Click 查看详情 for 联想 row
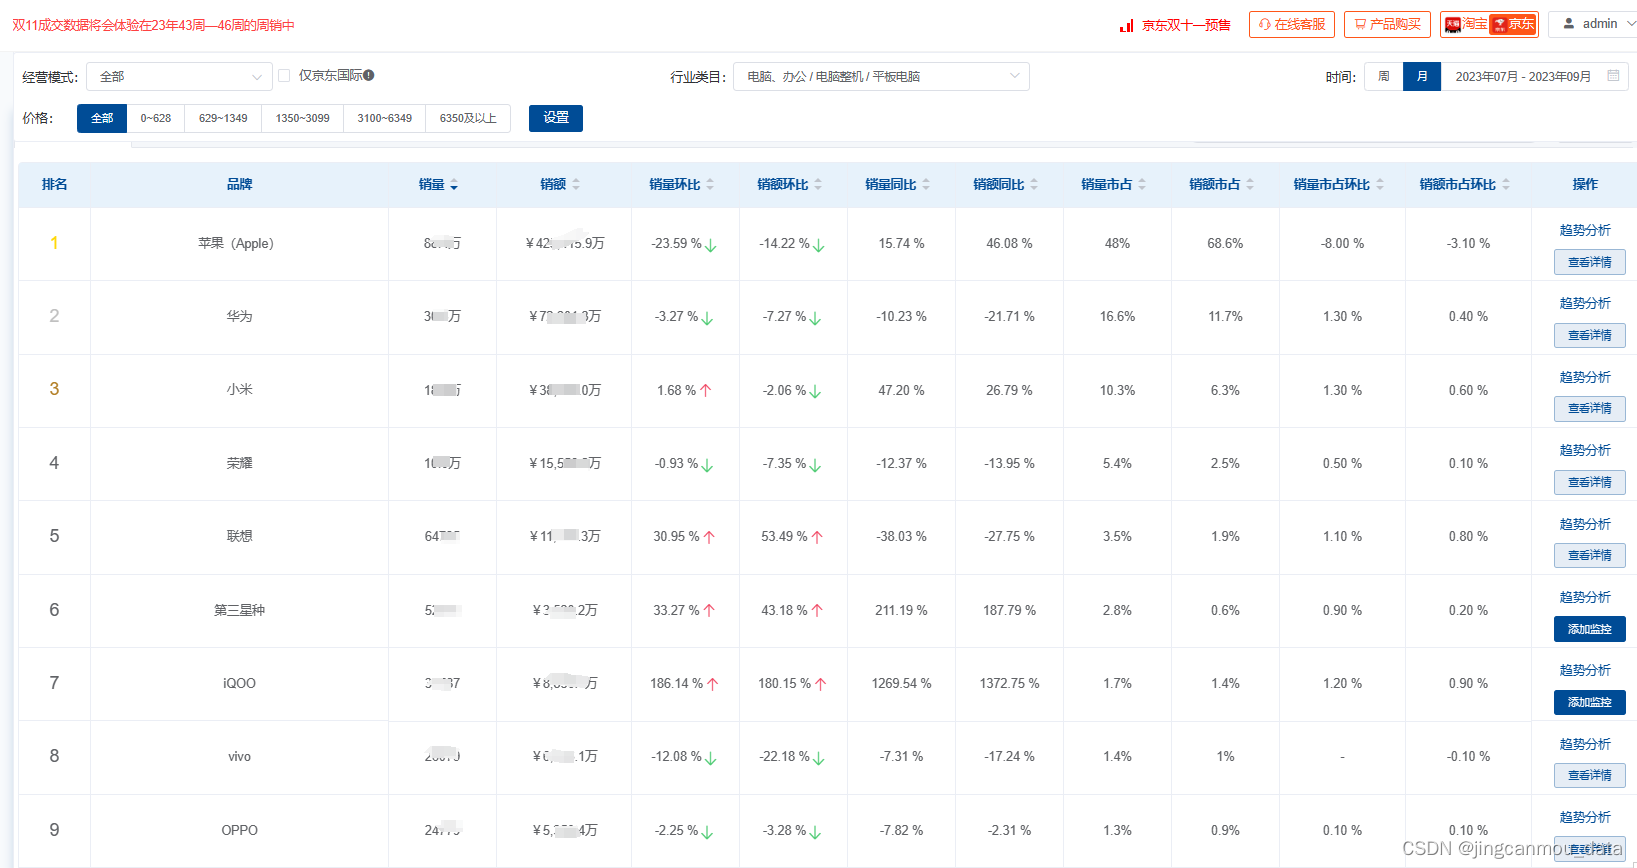Viewport: 1637px width, 868px height. [1590, 555]
